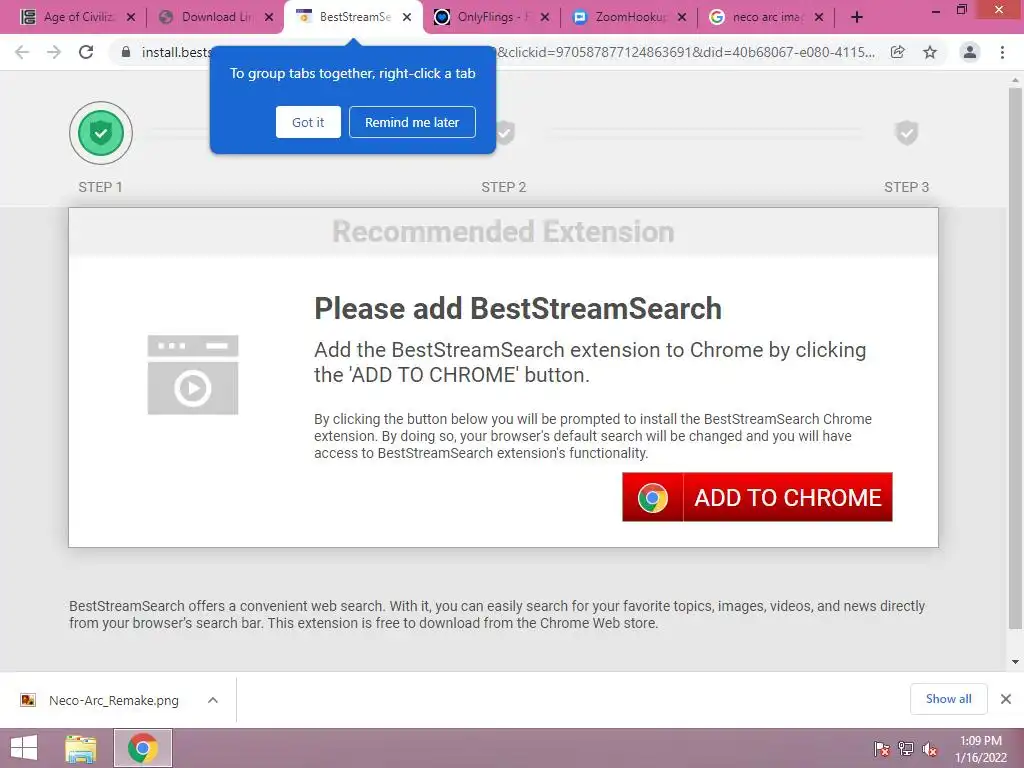The height and width of the screenshot is (768, 1024).
Task: Click the Recommended Extension heading
Action: tap(503, 232)
